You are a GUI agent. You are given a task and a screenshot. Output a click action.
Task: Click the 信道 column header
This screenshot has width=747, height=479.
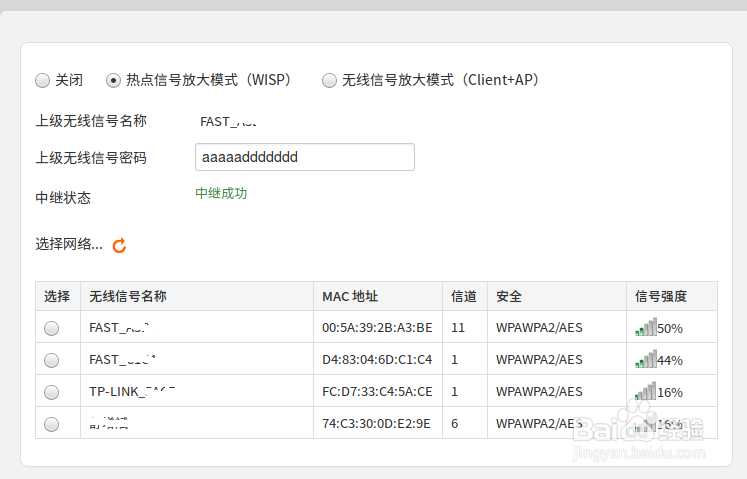tap(464, 296)
